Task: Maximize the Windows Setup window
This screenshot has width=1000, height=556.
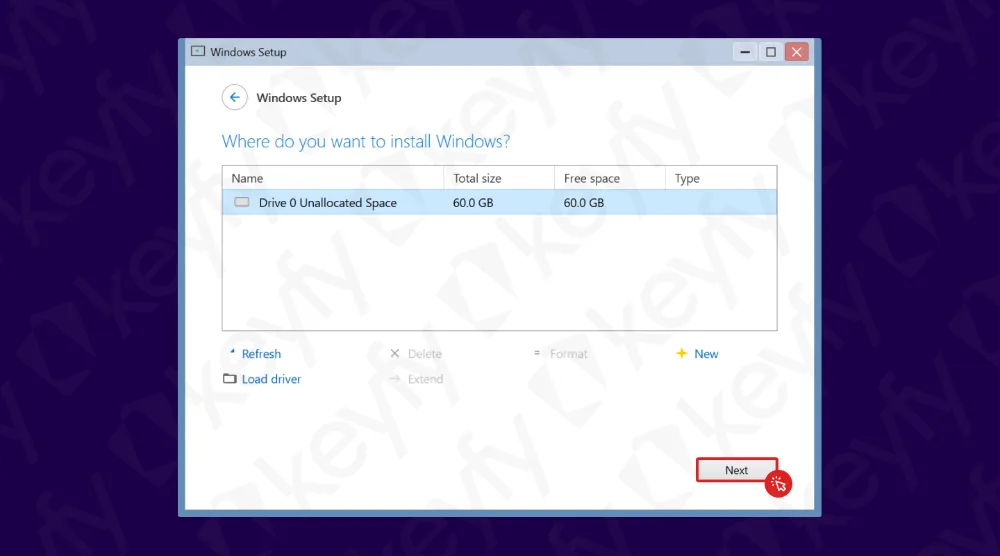Action: coord(770,52)
